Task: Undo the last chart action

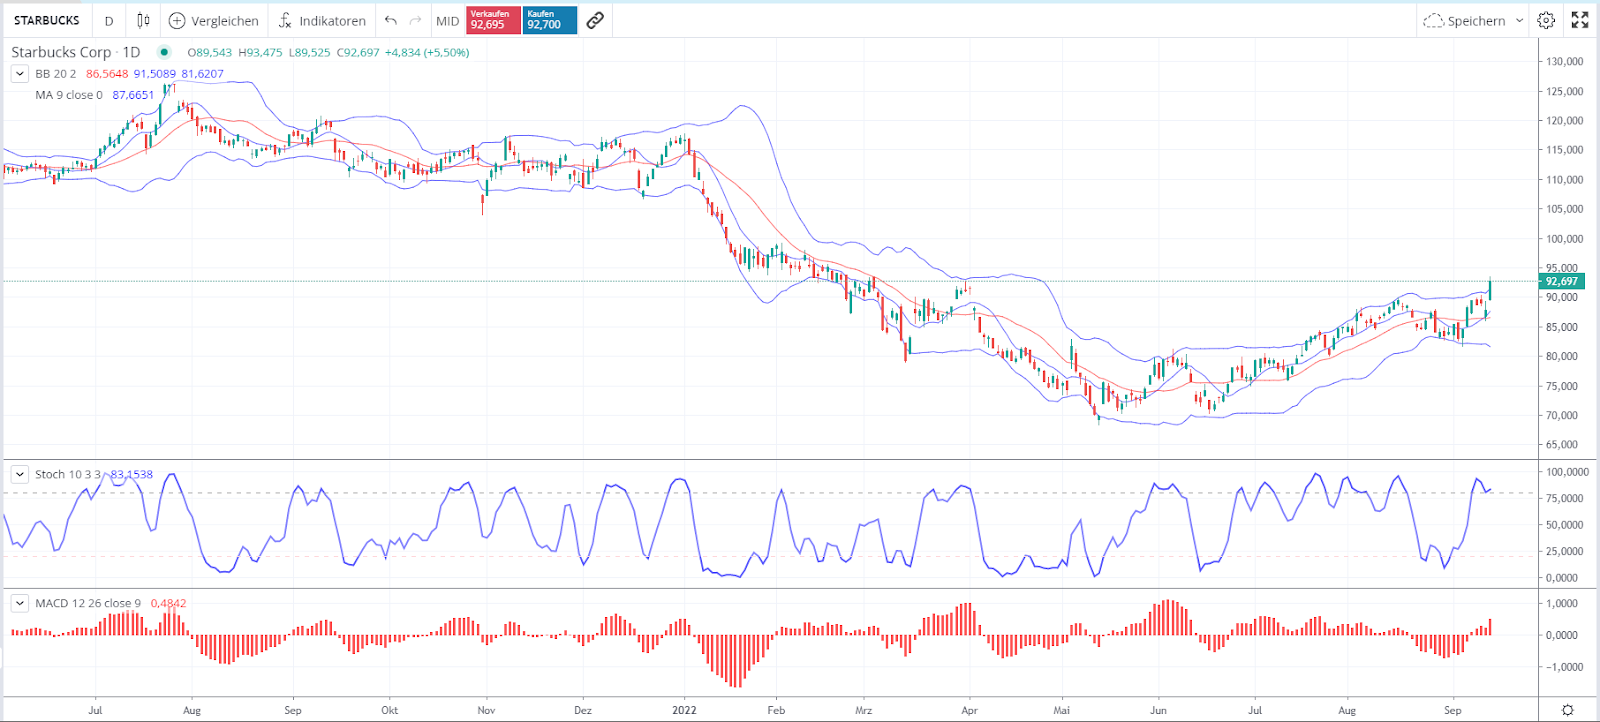Action: tap(391, 20)
